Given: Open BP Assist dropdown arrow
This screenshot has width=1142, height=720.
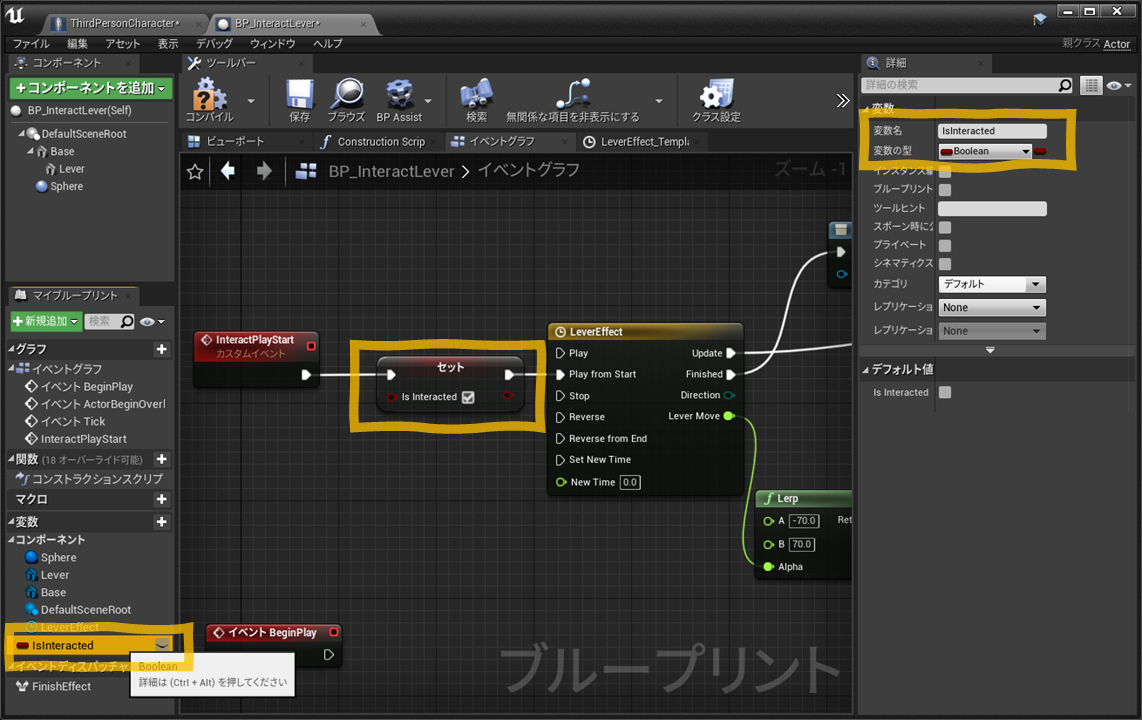Looking at the screenshot, I should point(428,101).
